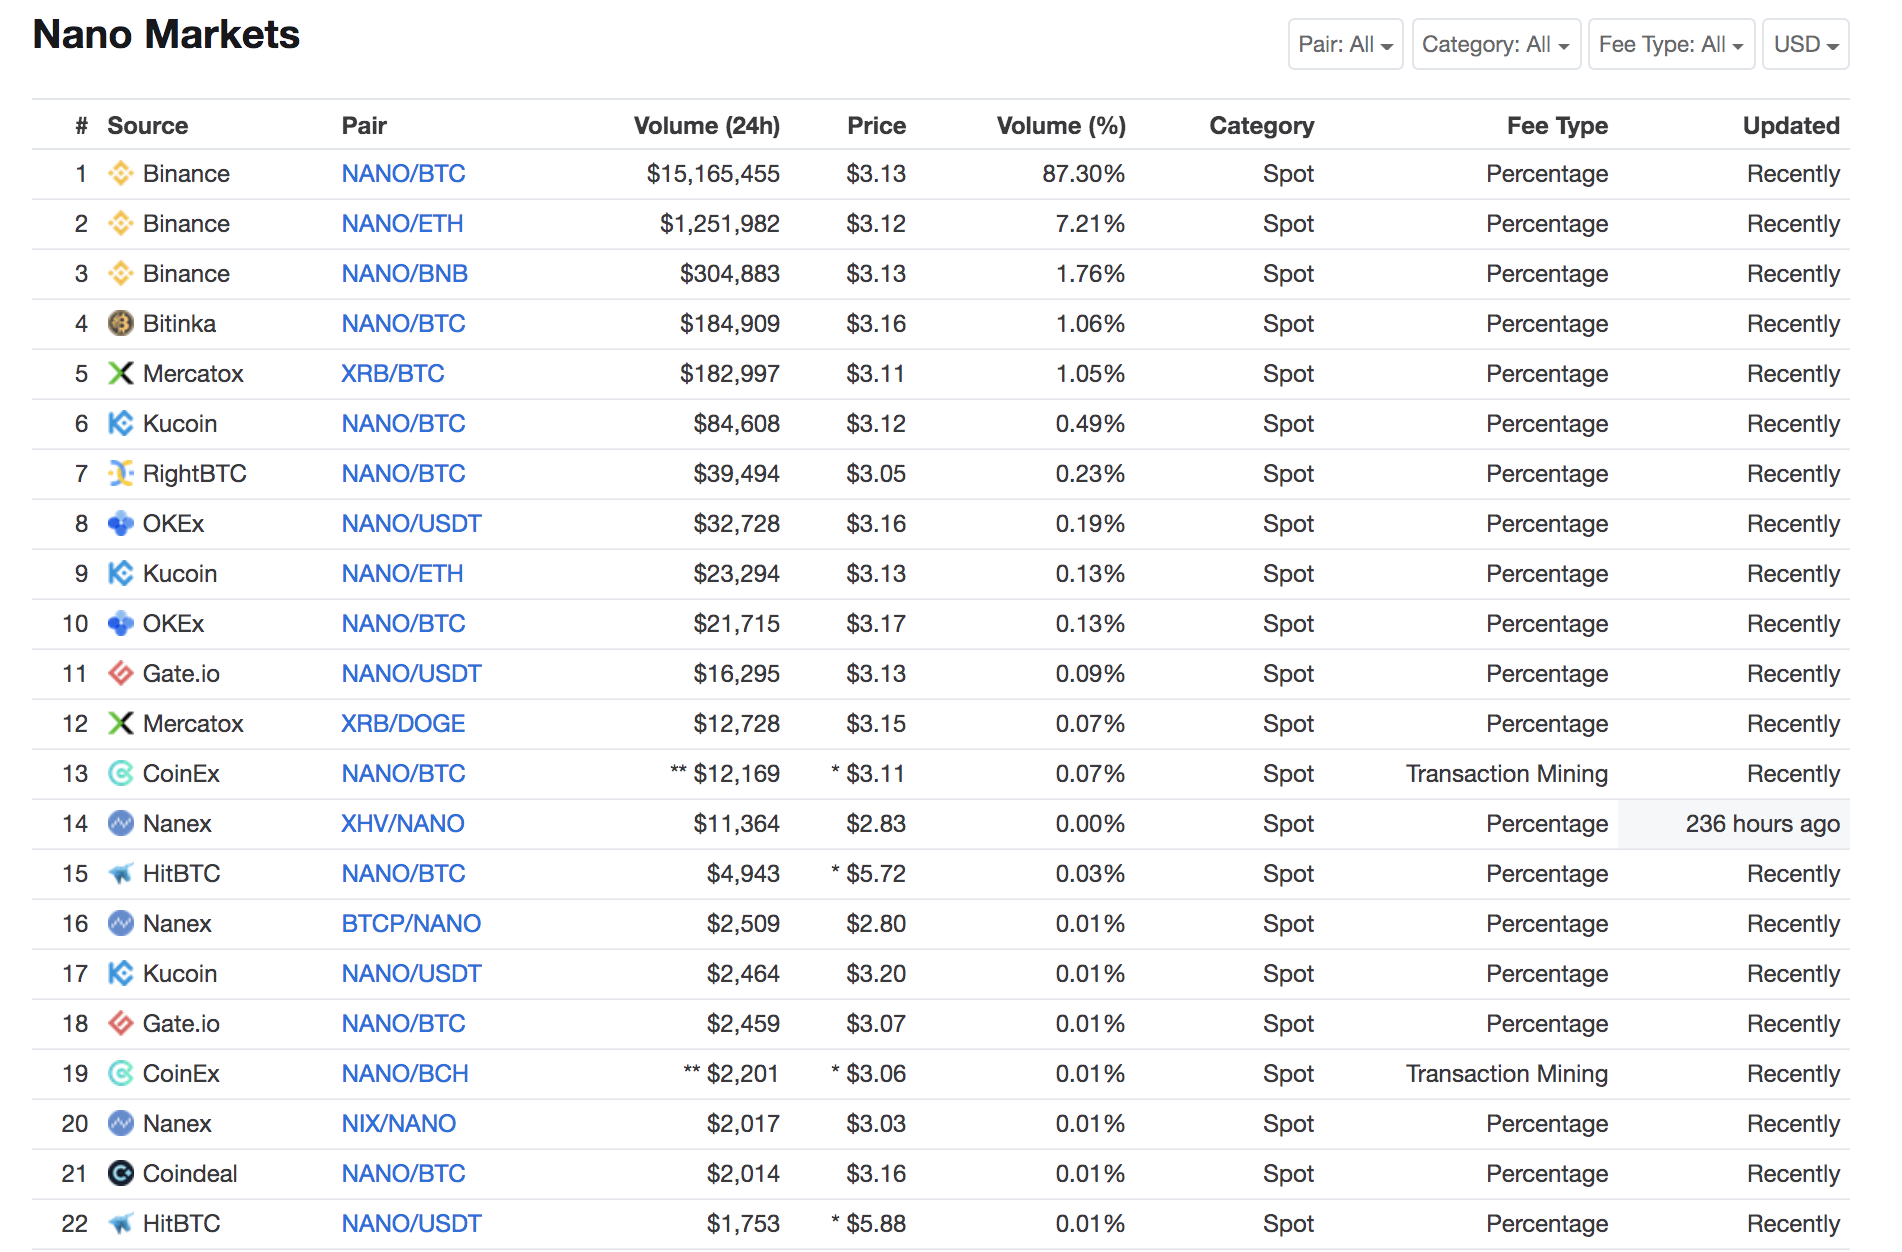Screen dimensions: 1902x1252
Task: Open the XHV/NANO pair link
Action: point(403,824)
